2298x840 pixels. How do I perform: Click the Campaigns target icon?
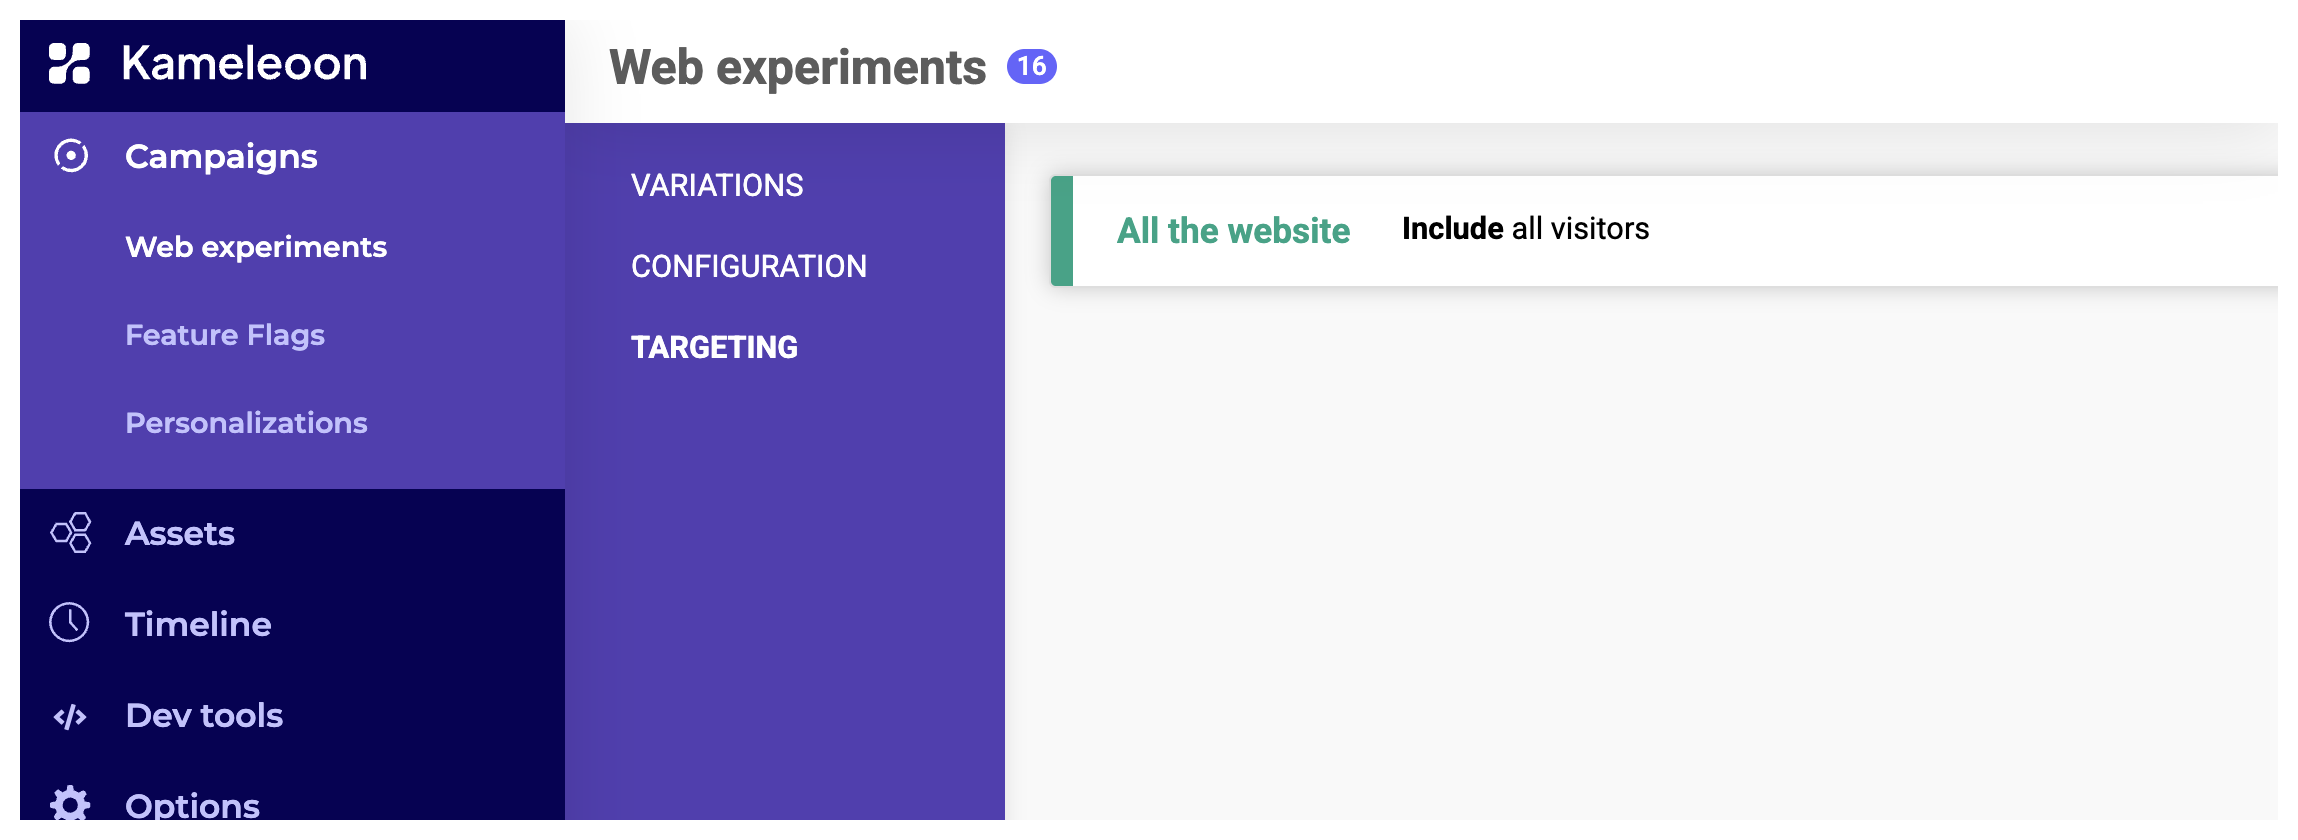[71, 156]
